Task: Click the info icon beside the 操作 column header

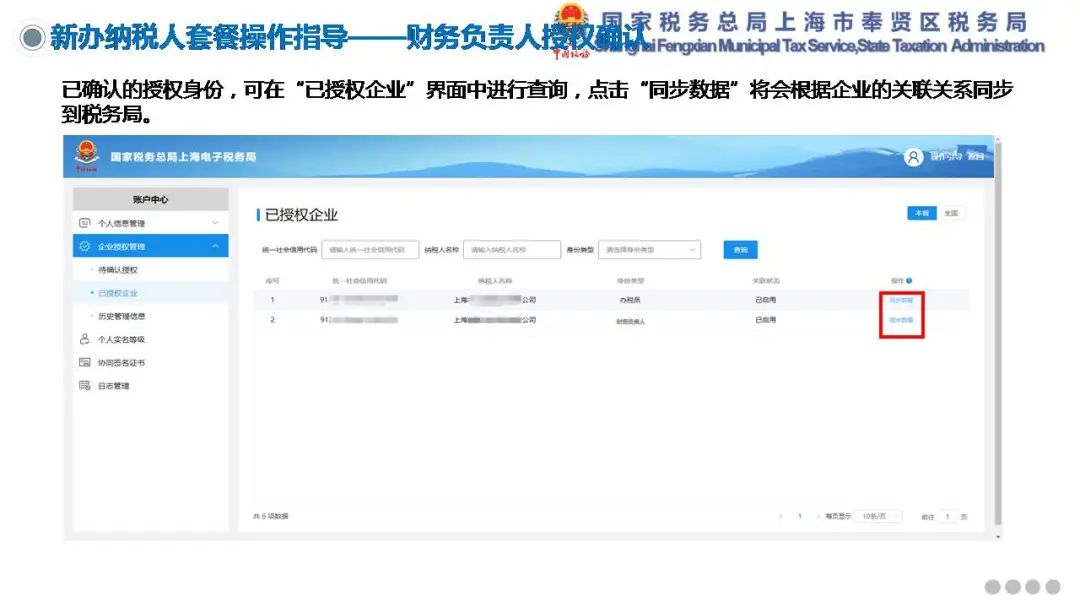Action: [x=909, y=281]
